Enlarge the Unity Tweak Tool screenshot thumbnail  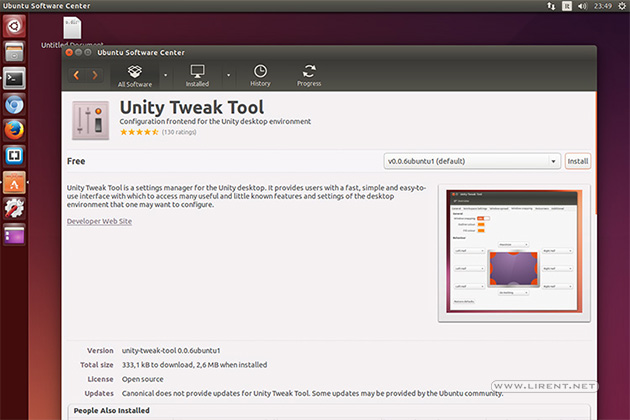514,253
